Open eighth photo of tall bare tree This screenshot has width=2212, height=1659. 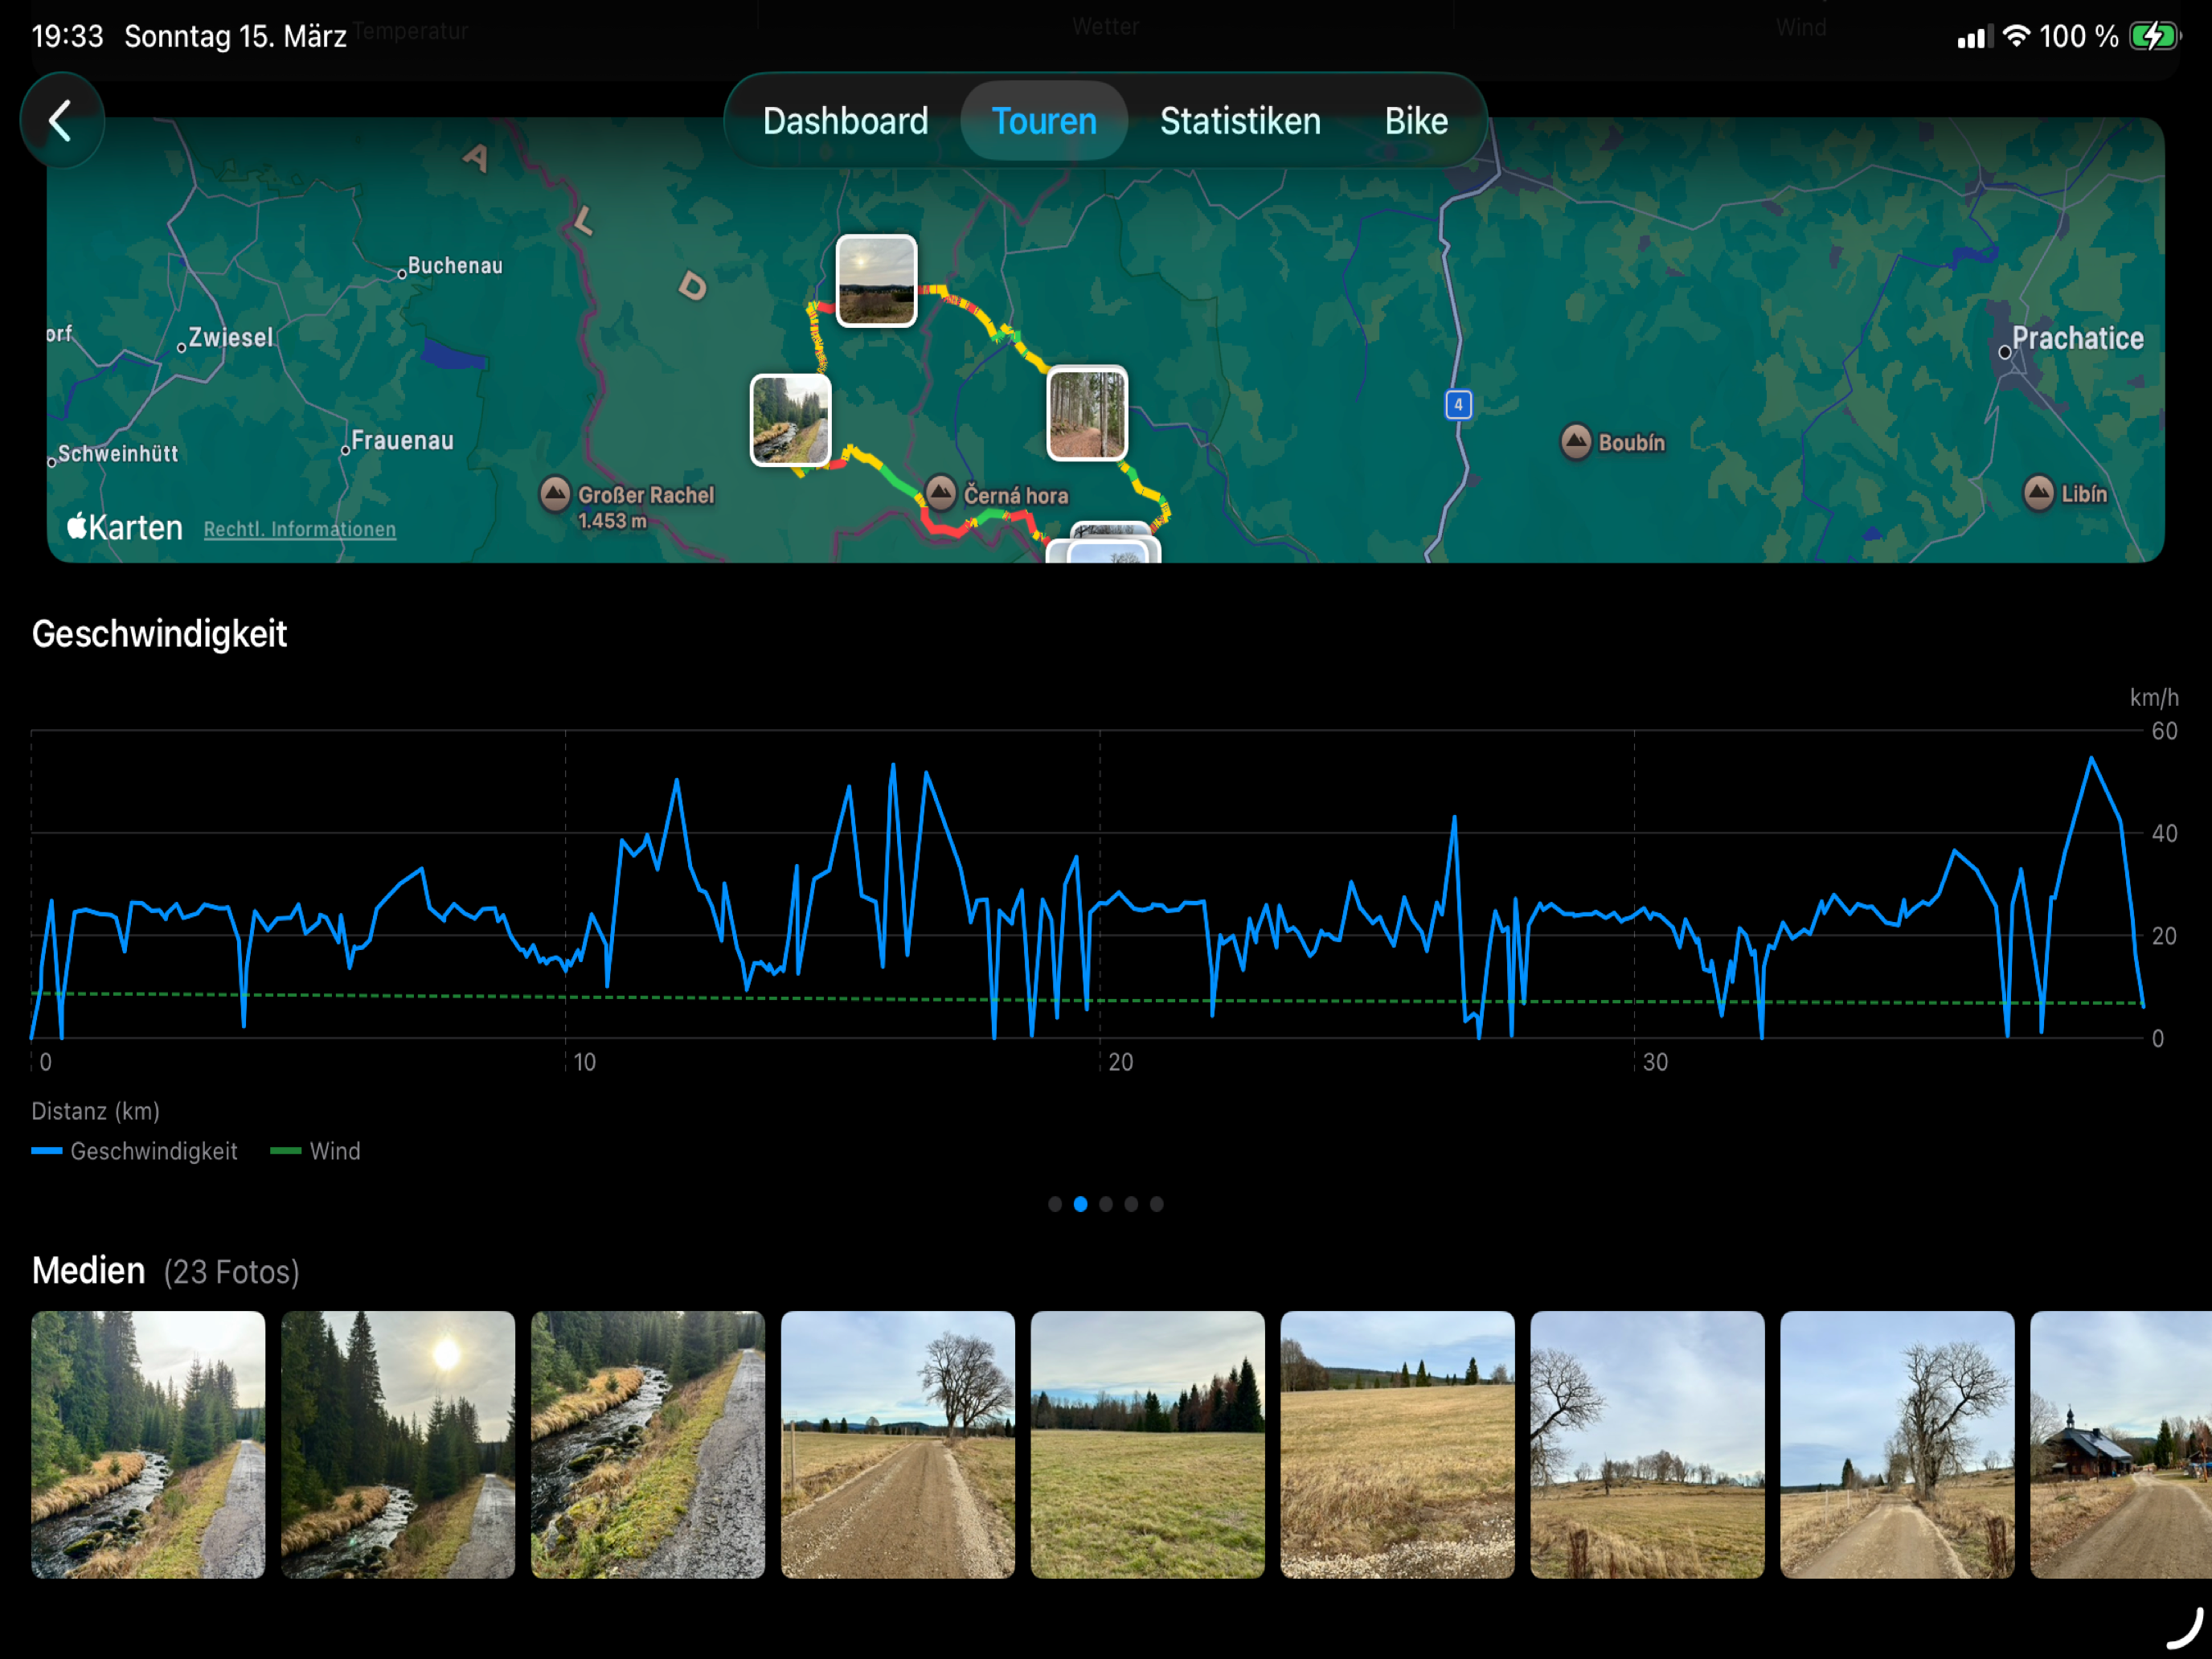(x=1898, y=1445)
